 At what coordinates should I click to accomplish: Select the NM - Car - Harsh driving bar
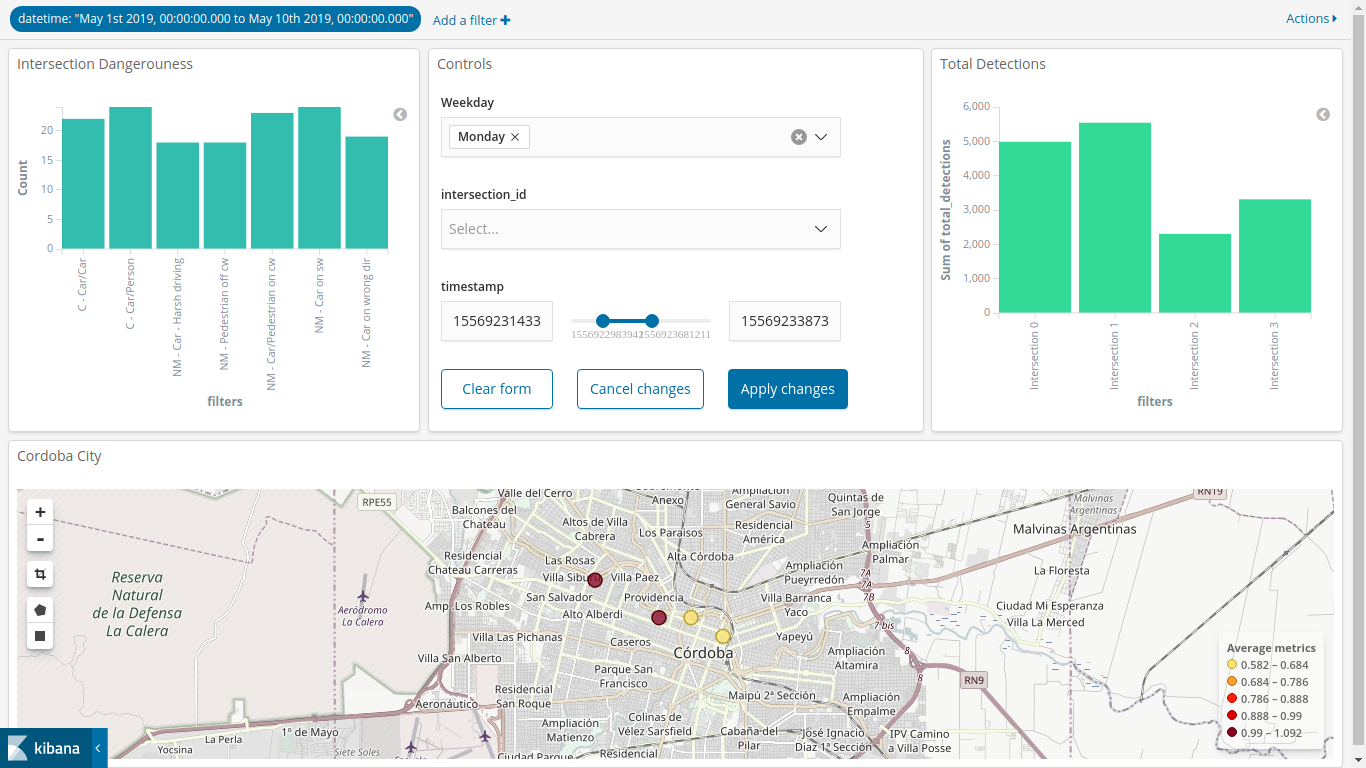[178, 196]
